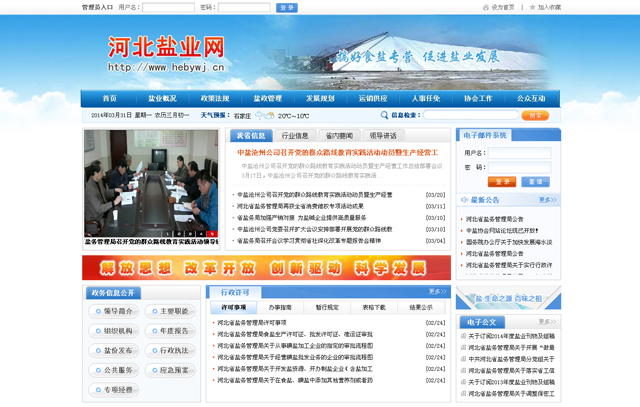Open notice 国务院办公厅关于加快发展海水淡
The height and width of the screenshot is (407, 640).
point(509,242)
